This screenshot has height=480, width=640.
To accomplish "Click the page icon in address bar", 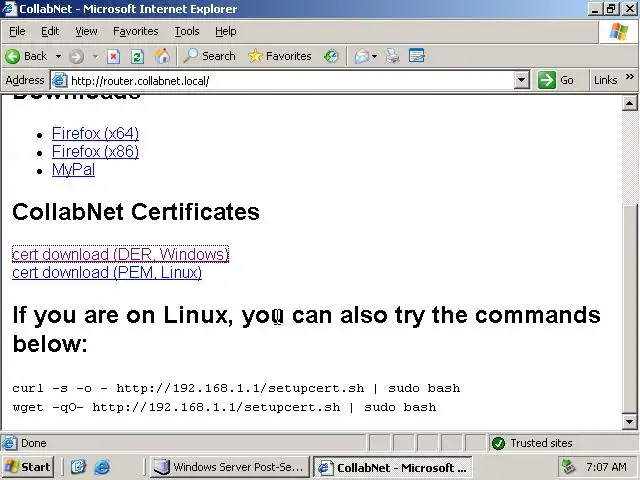I will 60,80.
